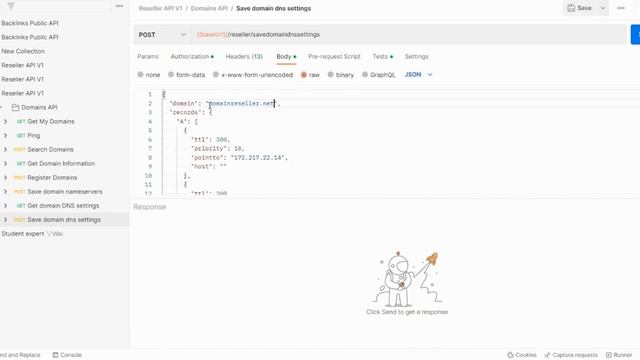Click the Send button at the right edge
The height and width of the screenshot is (360, 640).
(636, 35)
